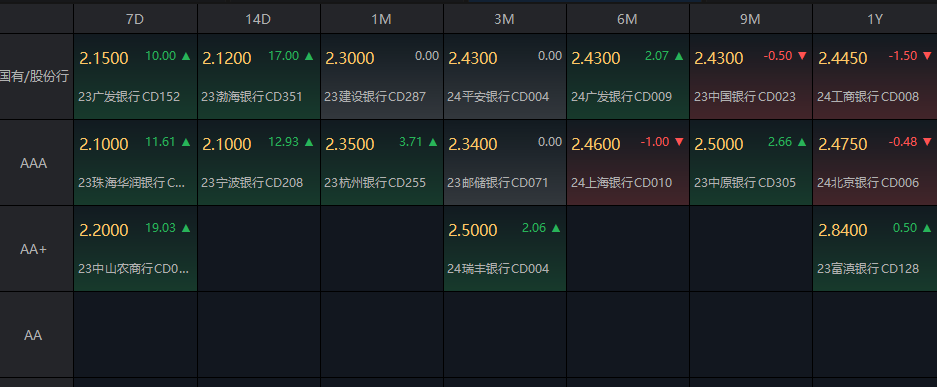Click red down arrow in 23中国银行CD023 cell
This screenshot has height=387, width=937.
click(x=802, y=56)
